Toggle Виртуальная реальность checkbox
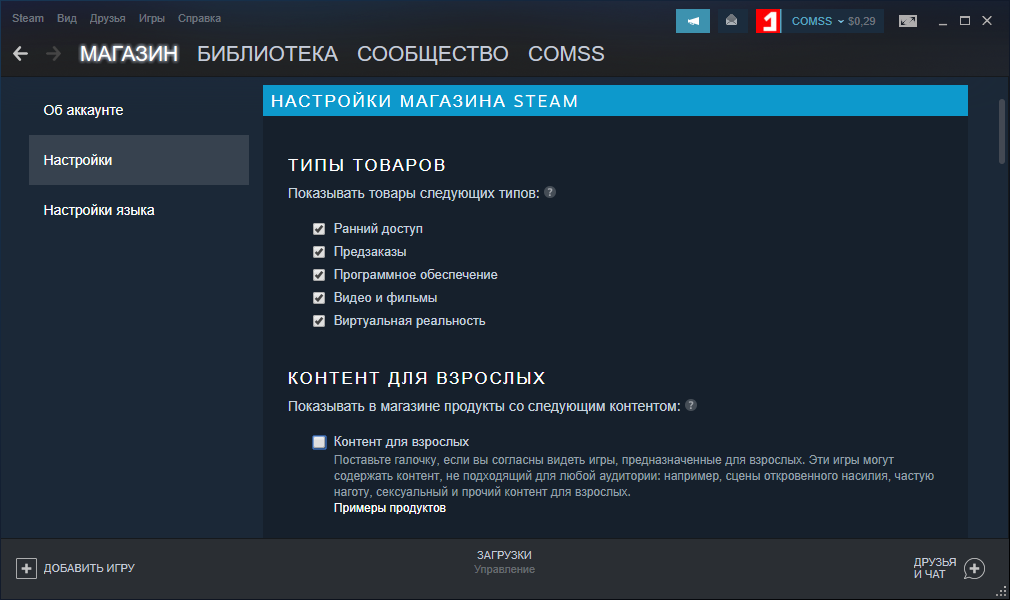This screenshot has height=600, width=1010. tap(319, 321)
